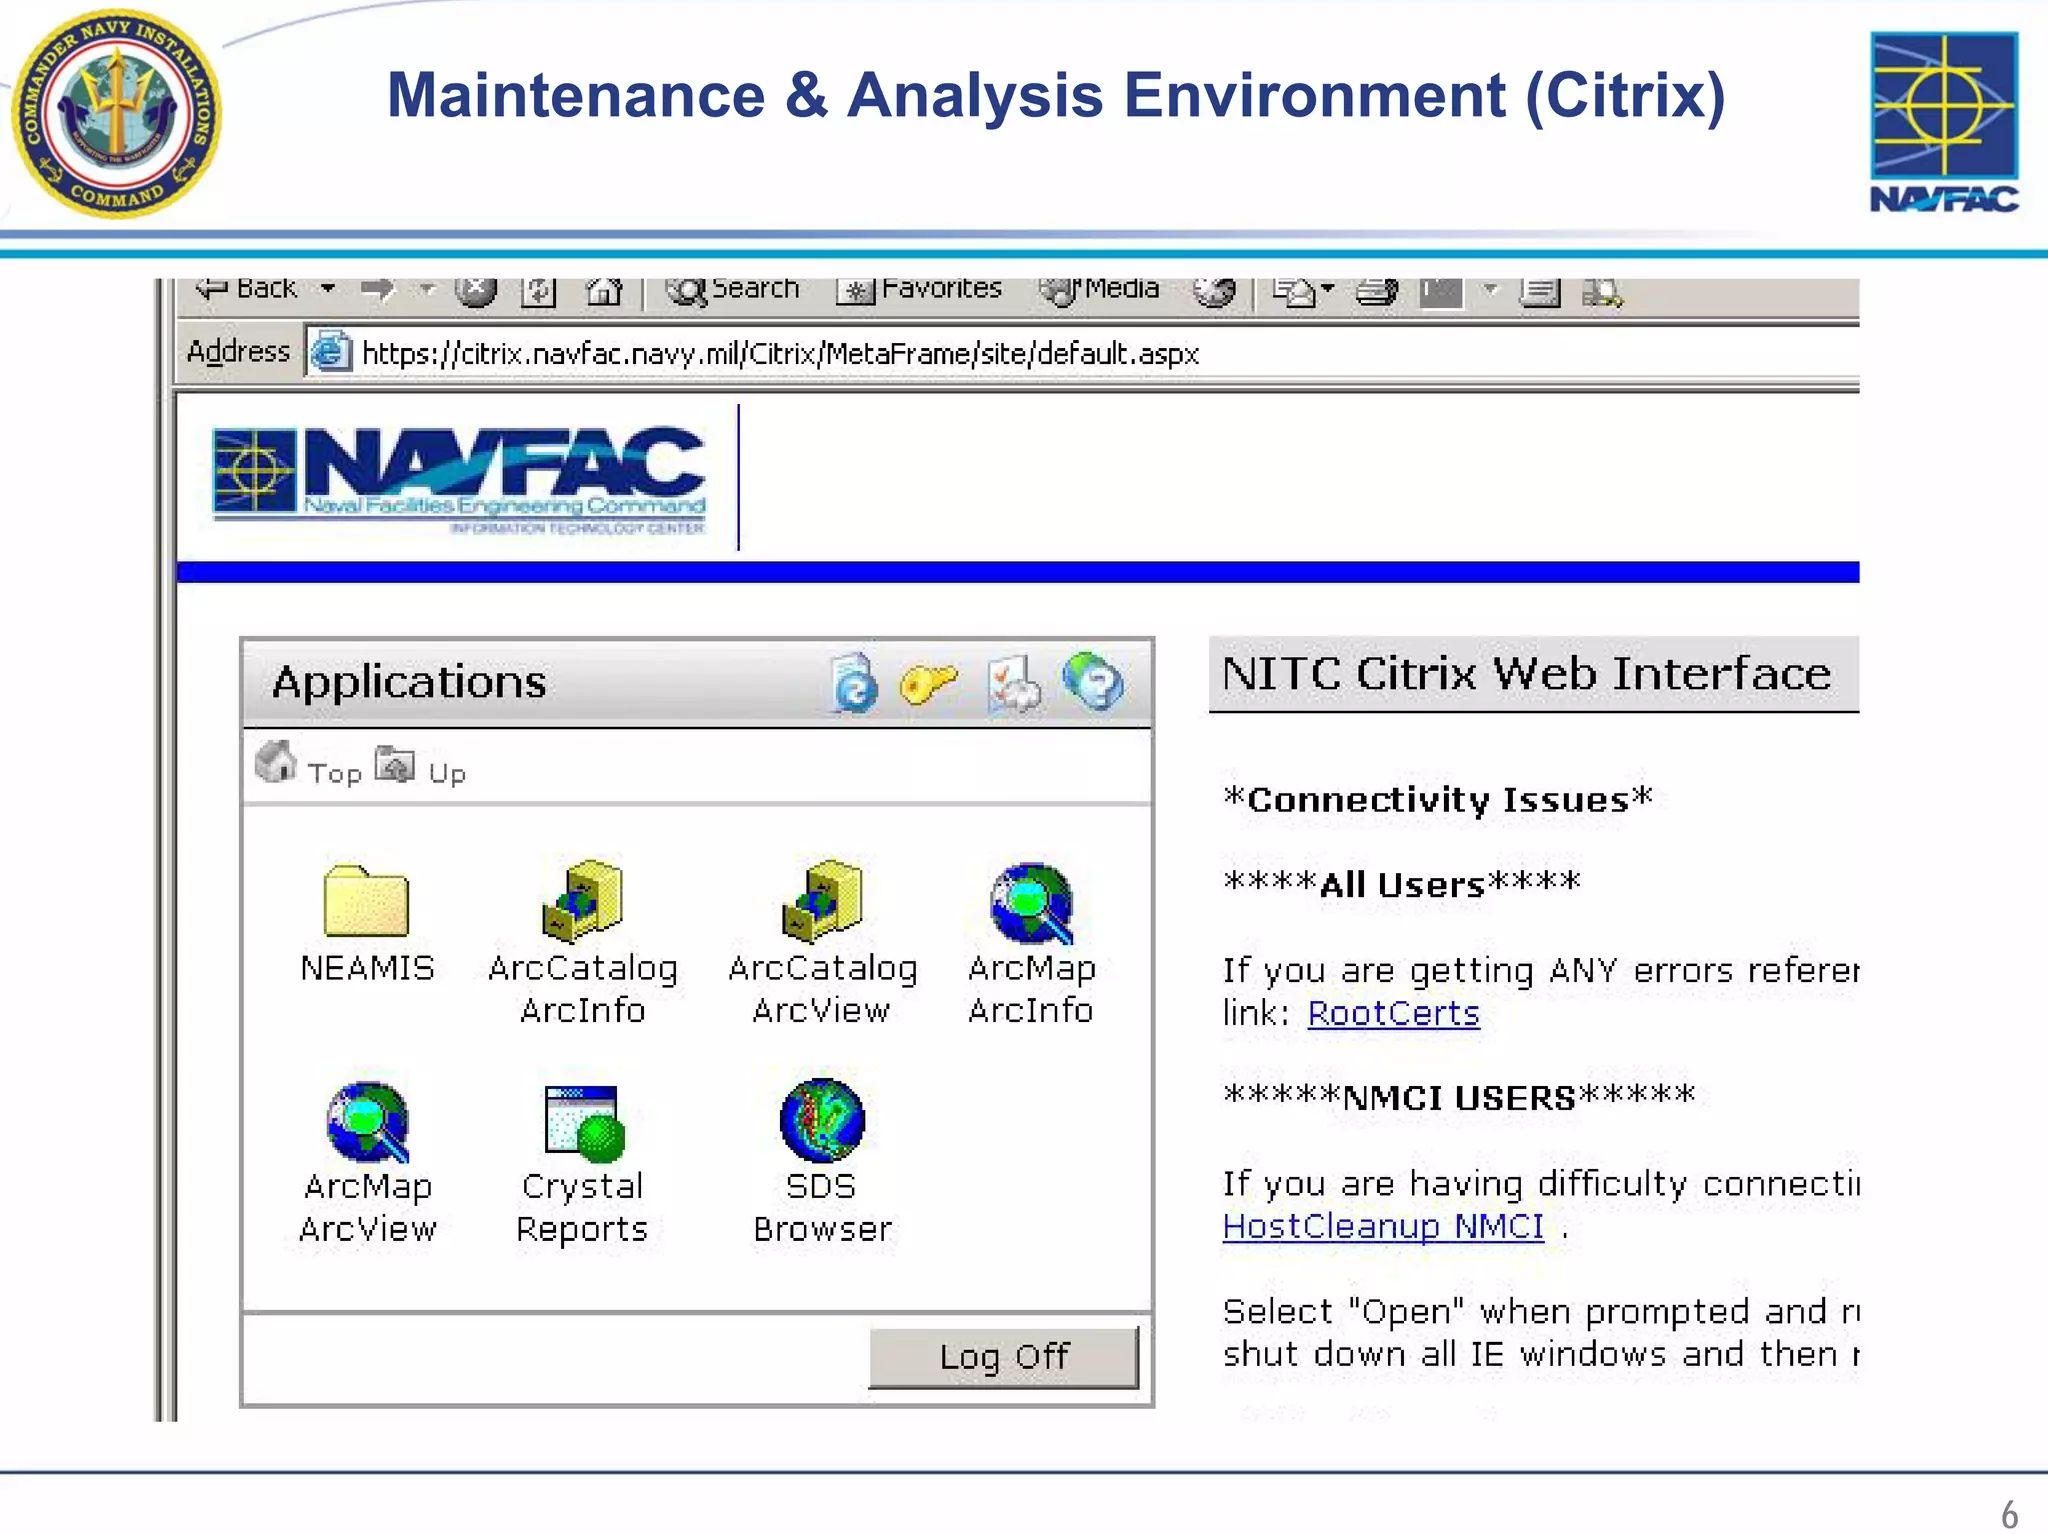Click the Refresh applications icon
This screenshot has height=1534, width=2048.
pyautogui.click(x=853, y=683)
